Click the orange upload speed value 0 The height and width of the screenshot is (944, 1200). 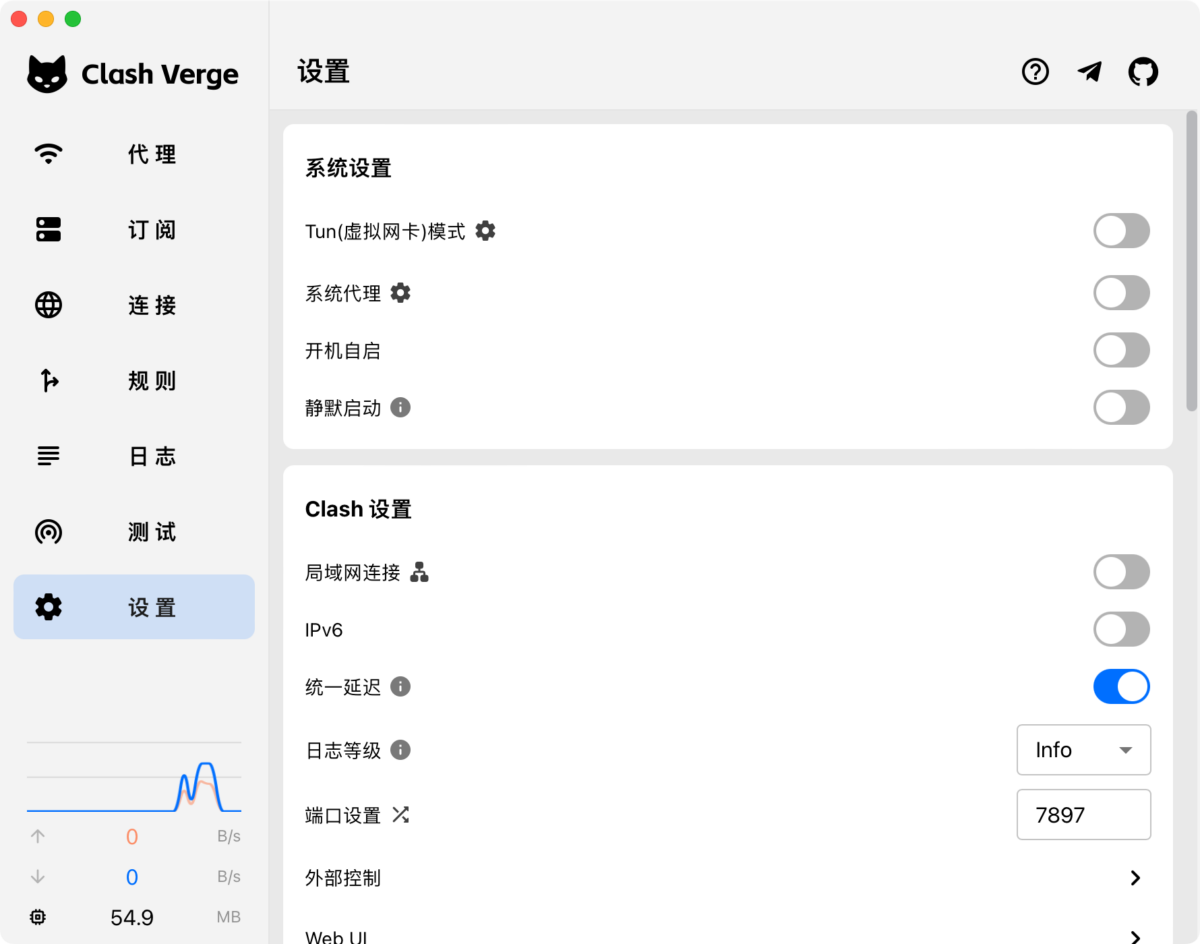(132, 837)
